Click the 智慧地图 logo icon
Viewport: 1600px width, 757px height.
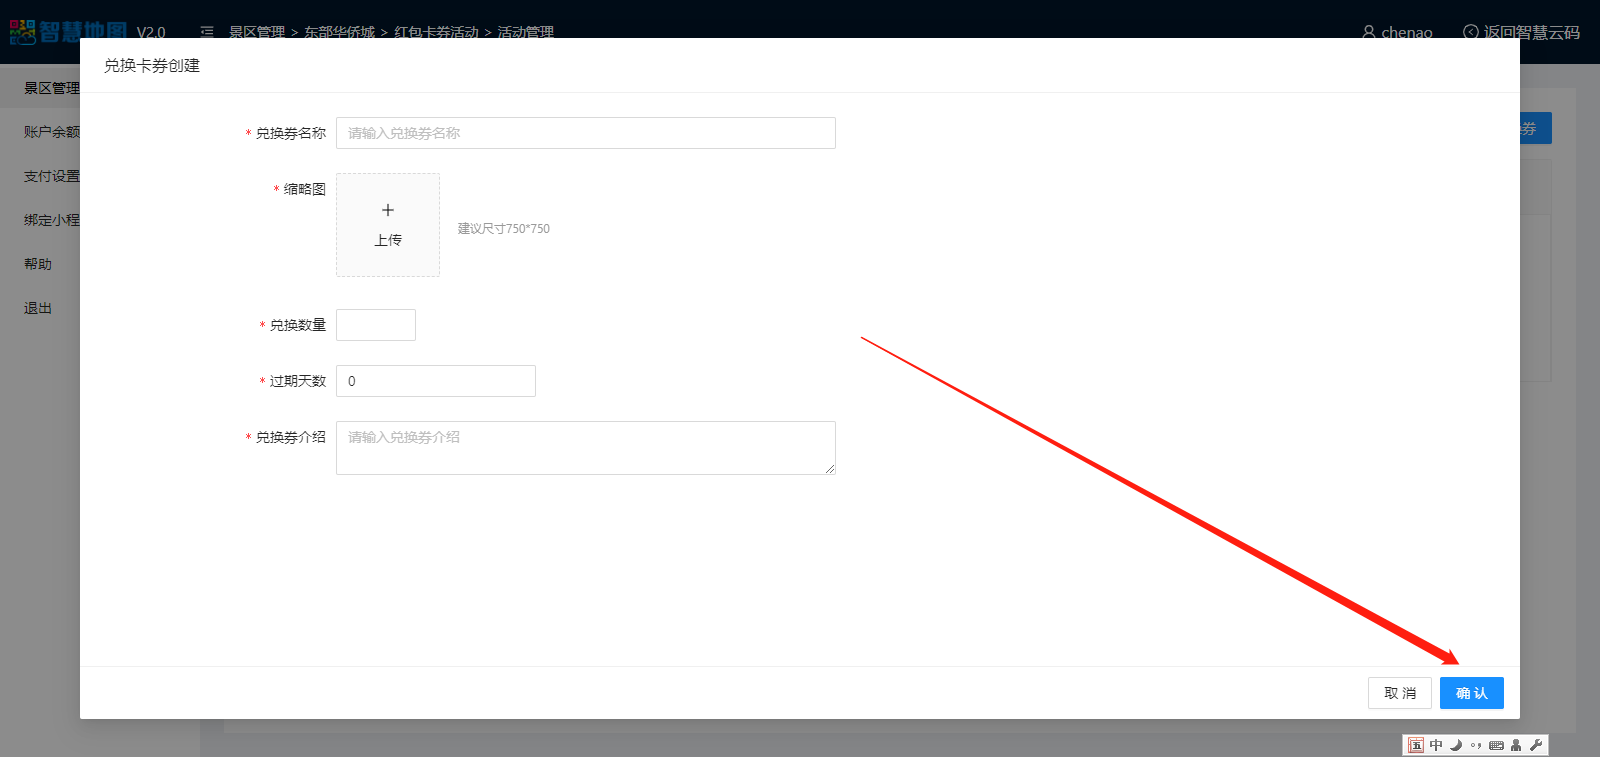coord(23,32)
